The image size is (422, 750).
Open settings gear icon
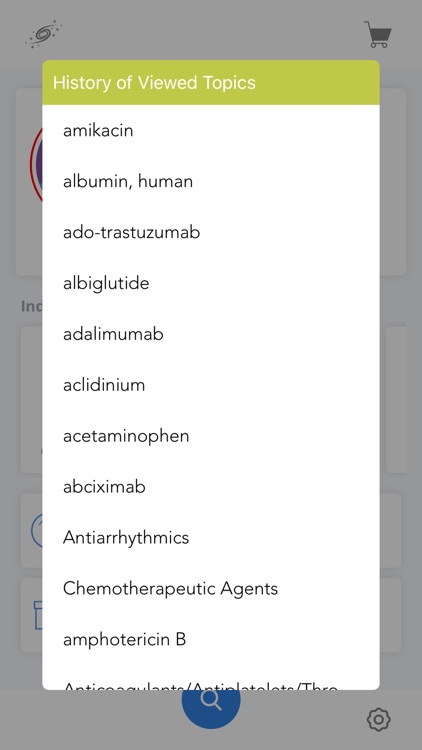[378, 719]
